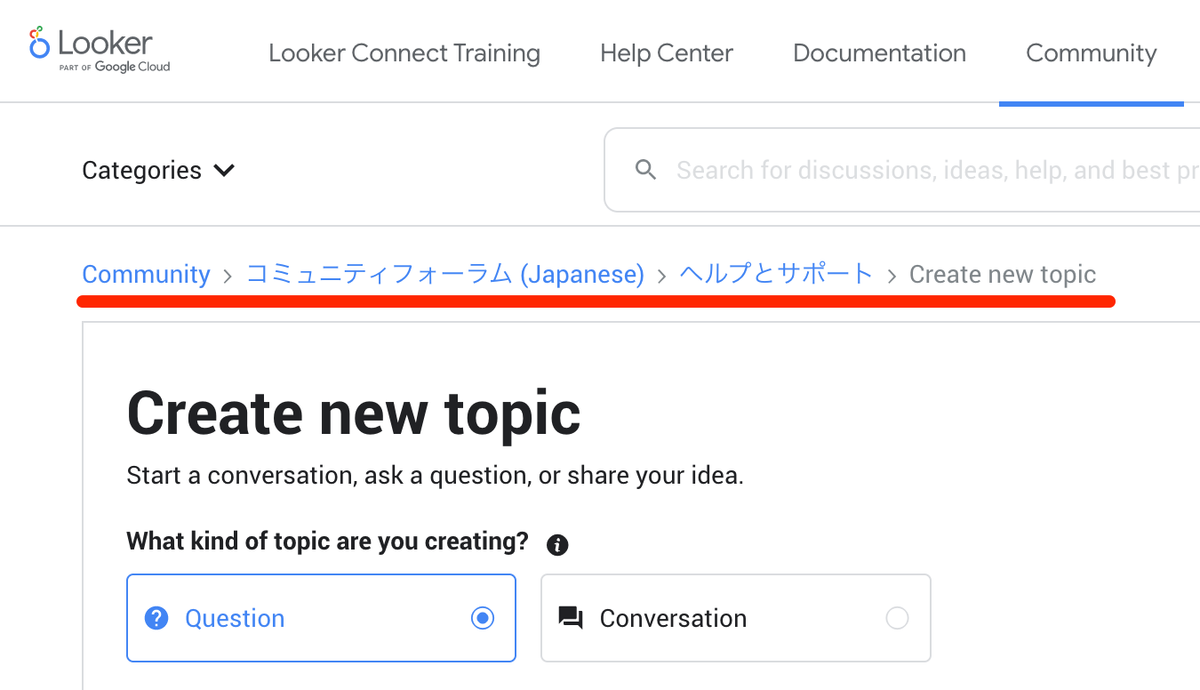Go to the Documentation page
The width and height of the screenshot is (1200, 690).
tap(879, 53)
